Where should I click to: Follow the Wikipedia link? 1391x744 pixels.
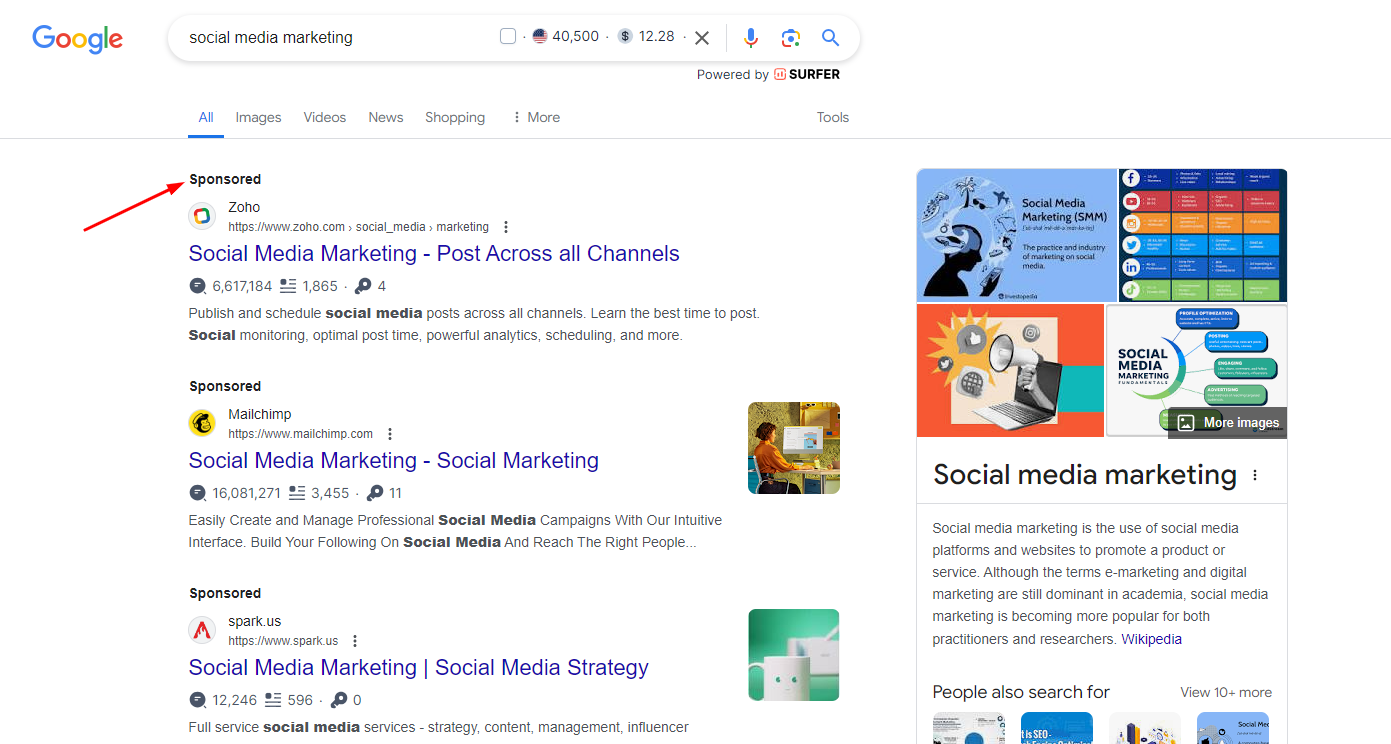coord(1151,639)
